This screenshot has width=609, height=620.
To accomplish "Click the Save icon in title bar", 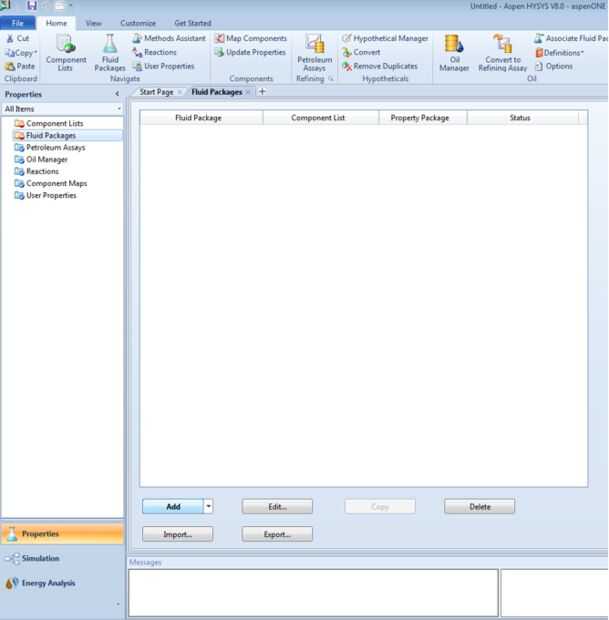I will coord(32,6).
